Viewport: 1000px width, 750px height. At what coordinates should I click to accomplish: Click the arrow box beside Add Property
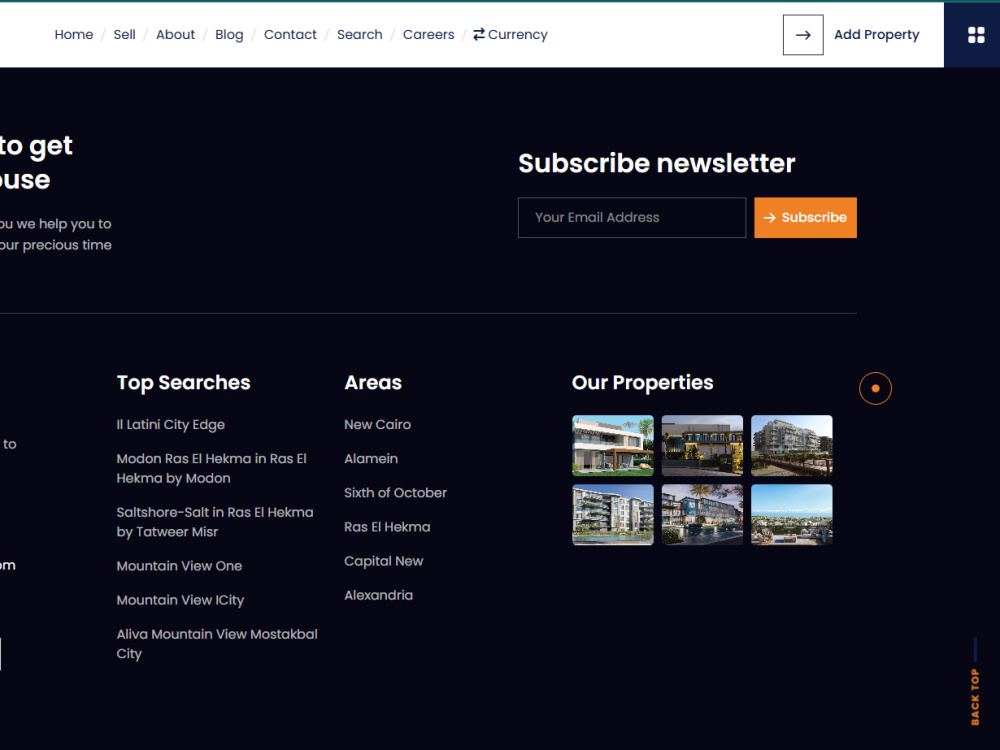coord(803,35)
